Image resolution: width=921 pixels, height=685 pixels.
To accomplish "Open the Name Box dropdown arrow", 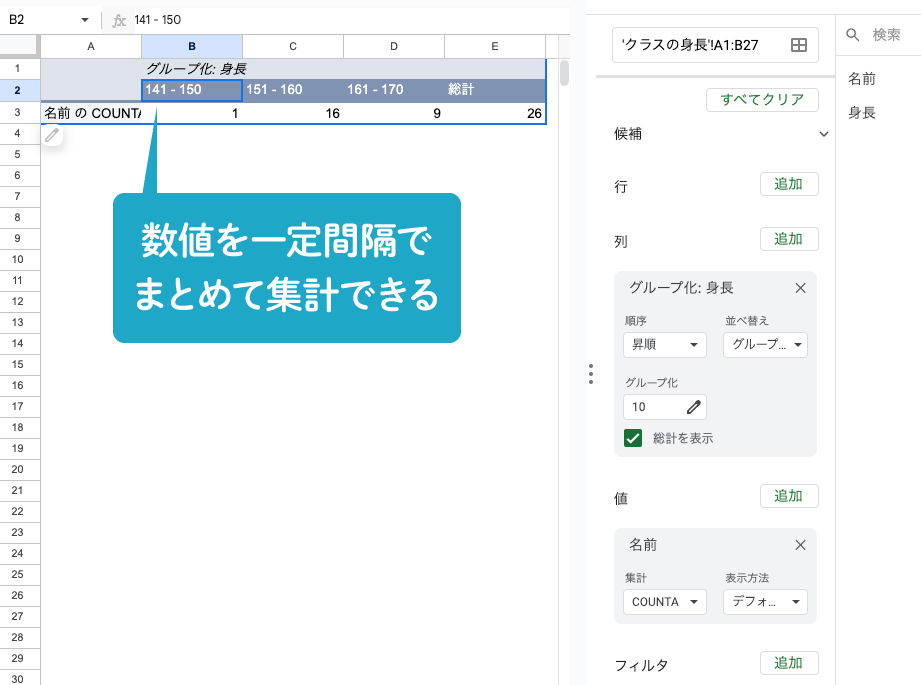I will tap(85, 20).
